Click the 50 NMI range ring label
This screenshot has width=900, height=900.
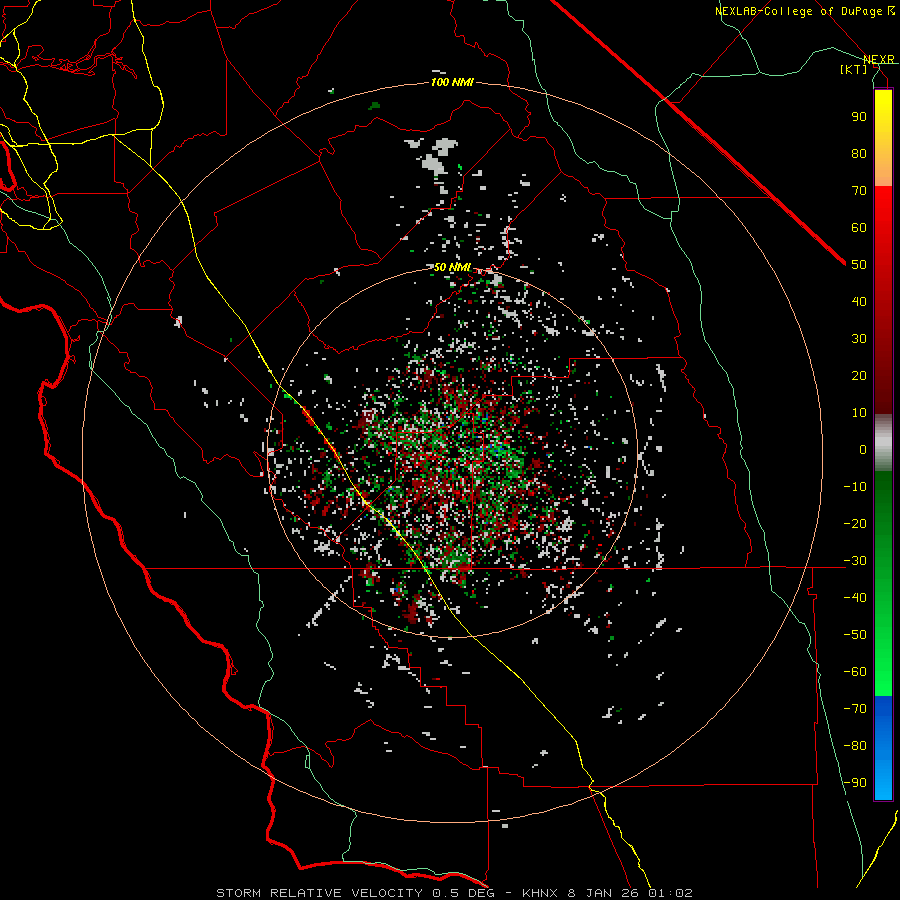point(452,267)
